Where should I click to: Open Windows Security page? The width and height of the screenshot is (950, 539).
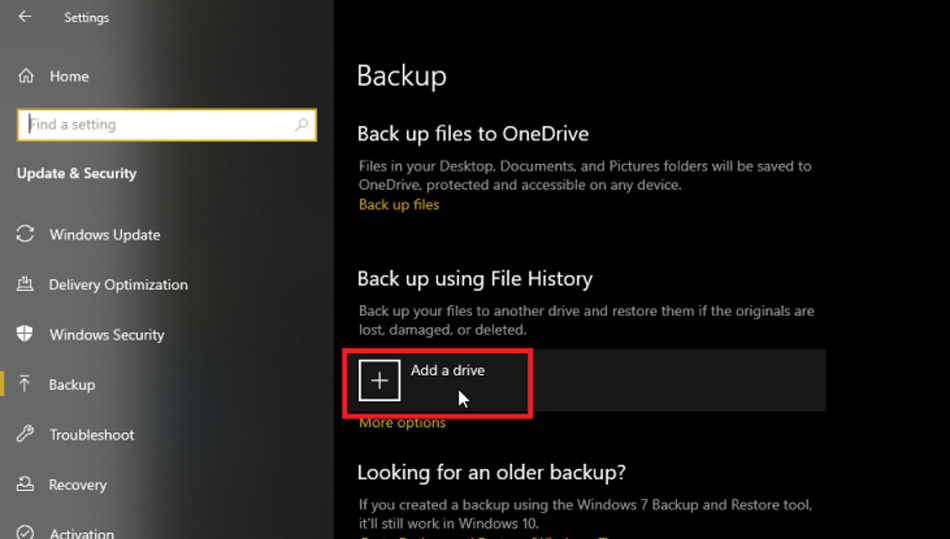(x=107, y=335)
